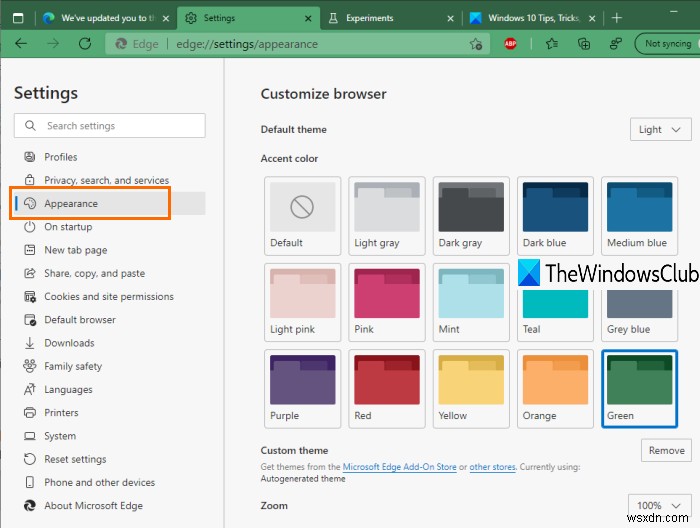Switch to the Windows 10 Tips, Tricks tab

[533, 18]
